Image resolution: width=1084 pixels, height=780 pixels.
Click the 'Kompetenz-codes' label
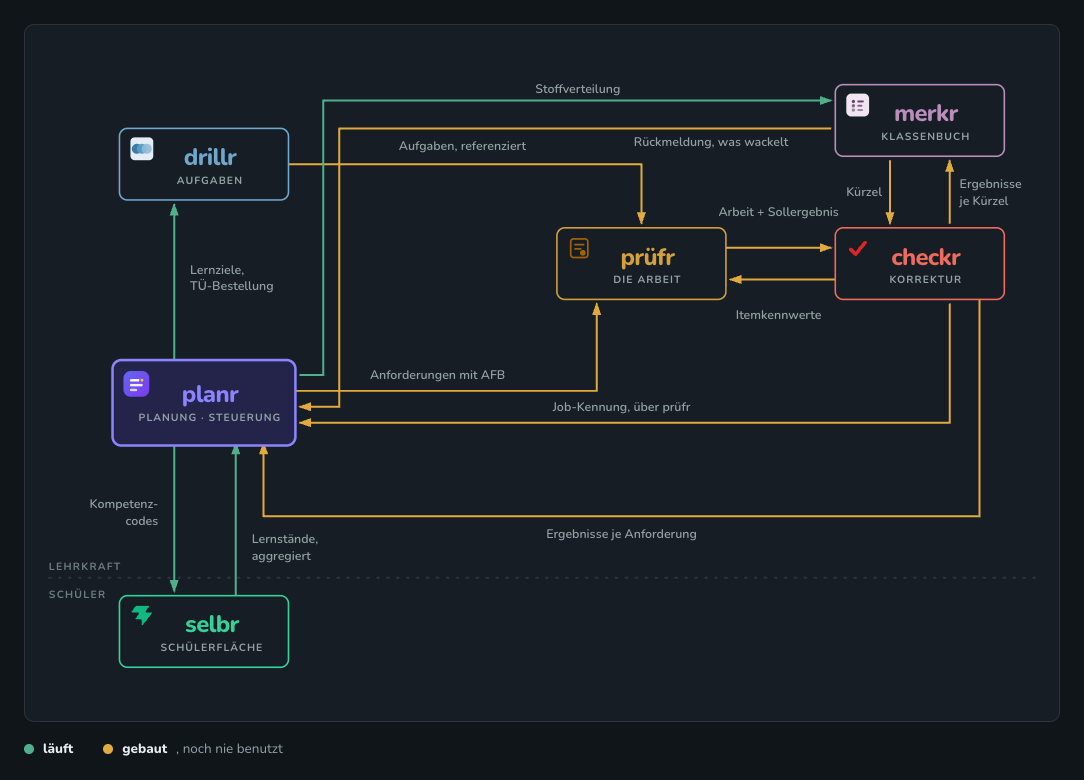click(124, 512)
